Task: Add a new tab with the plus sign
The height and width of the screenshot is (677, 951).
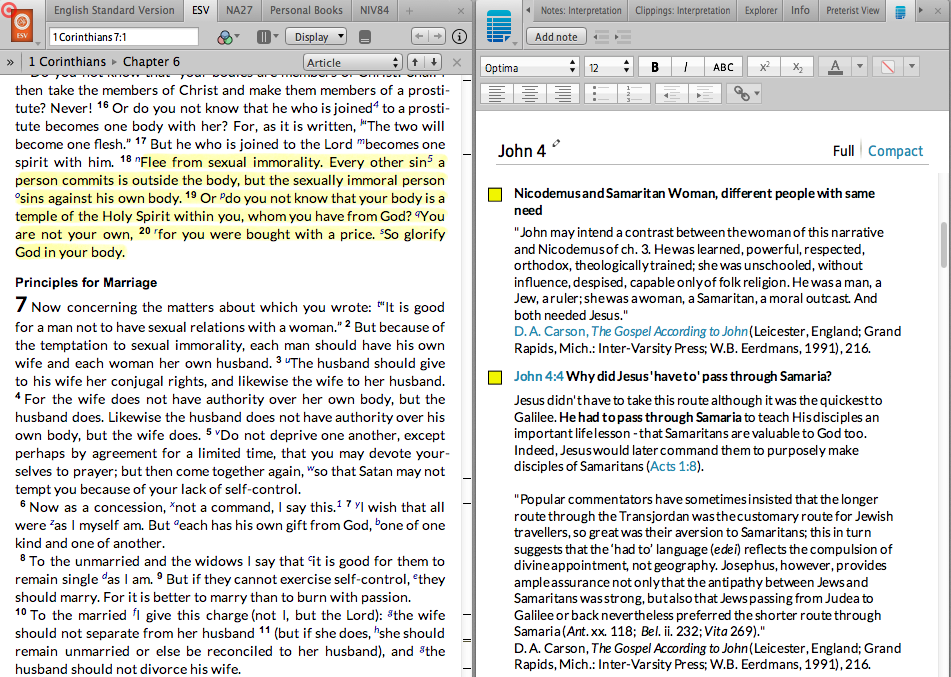Action: click(409, 10)
